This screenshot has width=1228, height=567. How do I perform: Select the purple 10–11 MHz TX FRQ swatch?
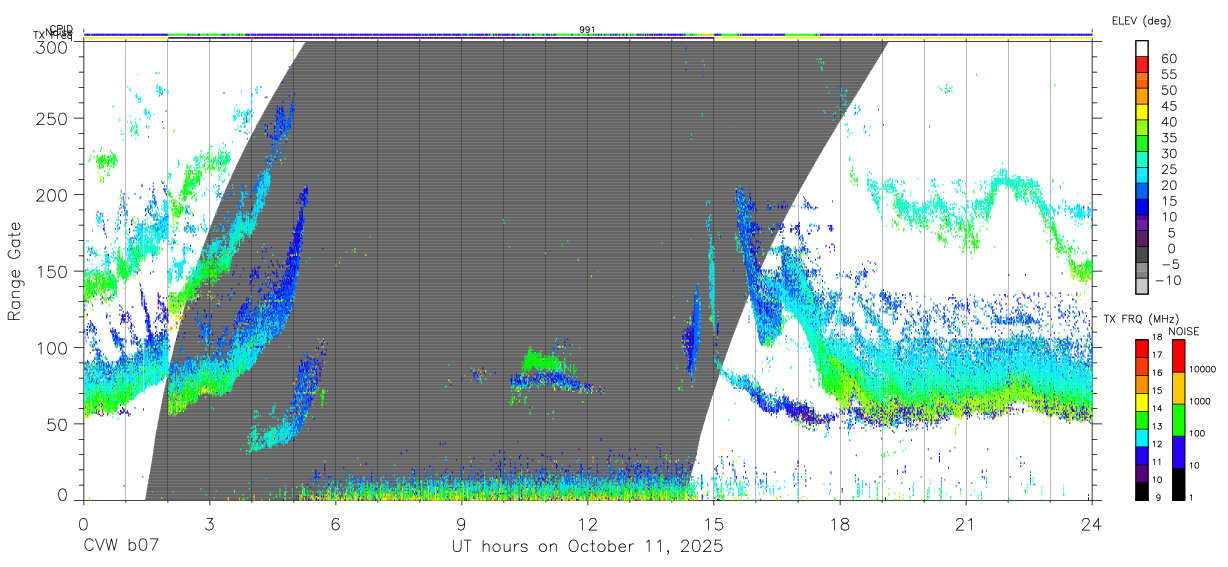pos(1141,471)
